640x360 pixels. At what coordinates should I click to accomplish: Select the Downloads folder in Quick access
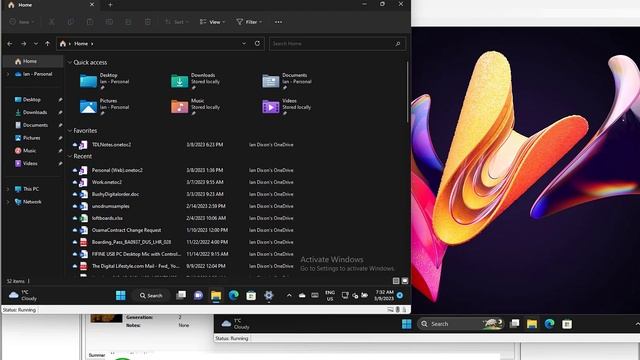point(196,82)
